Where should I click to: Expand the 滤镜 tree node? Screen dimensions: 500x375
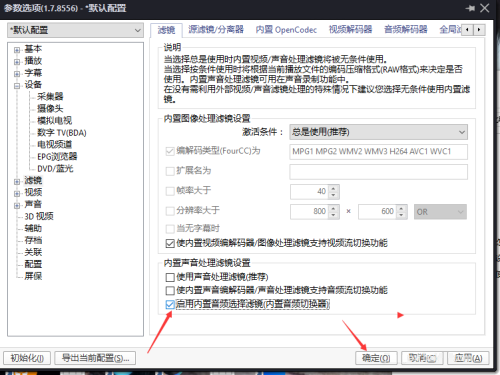(x=17, y=181)
